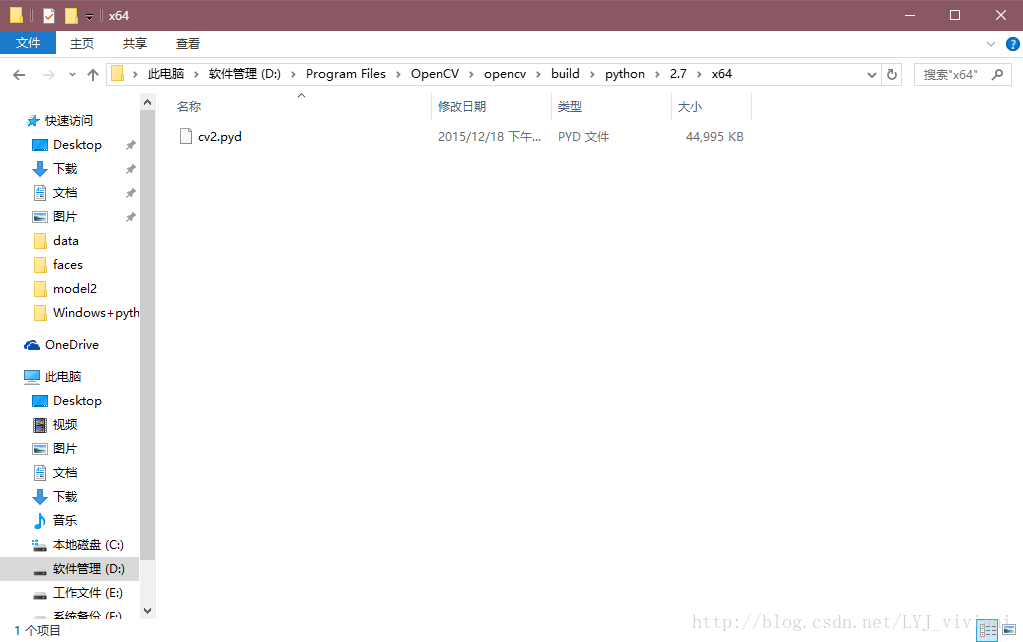Click opencv breadcrumb segment
Image resolution: width=1023 pixels, height=642 pixels.
click(x=505, y=74)
